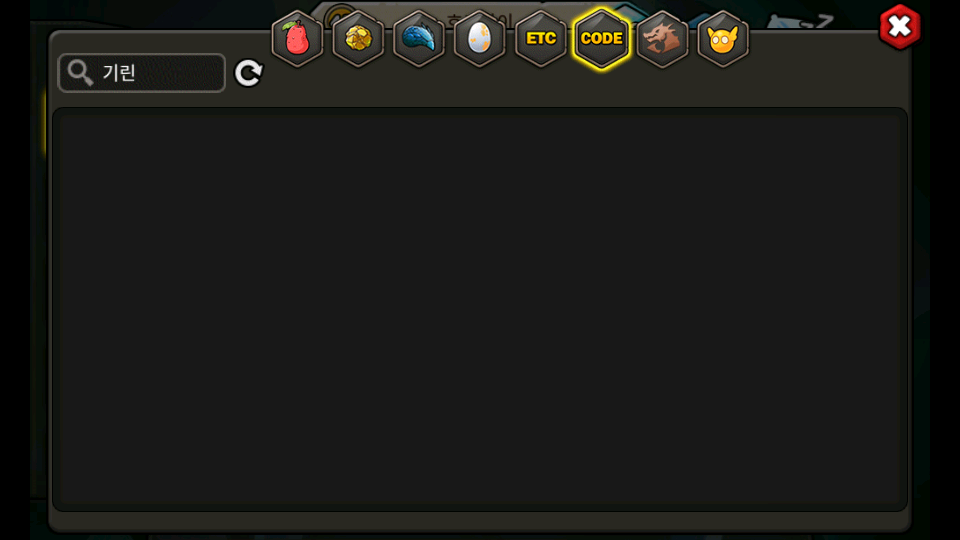Choose the highlighted CODE tab
Screen dimensions: 960x540
point(601,39)
